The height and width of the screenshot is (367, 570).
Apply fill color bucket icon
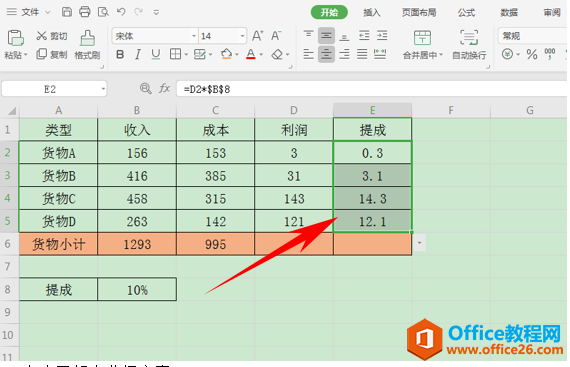coord(226,55)
